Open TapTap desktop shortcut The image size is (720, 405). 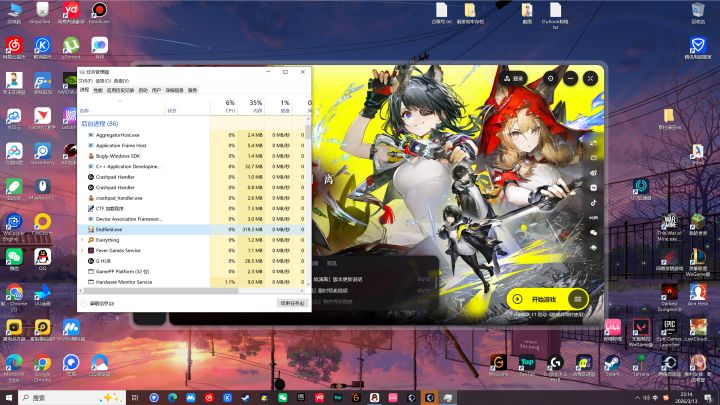pyautogui.click(x=527, y=366)
